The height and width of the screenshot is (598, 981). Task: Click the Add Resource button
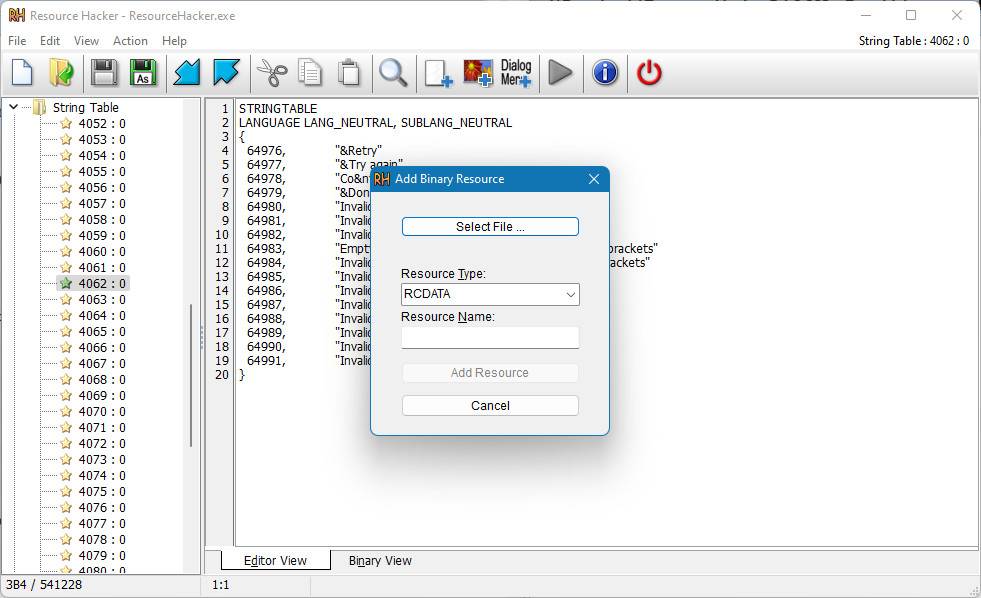490,373
